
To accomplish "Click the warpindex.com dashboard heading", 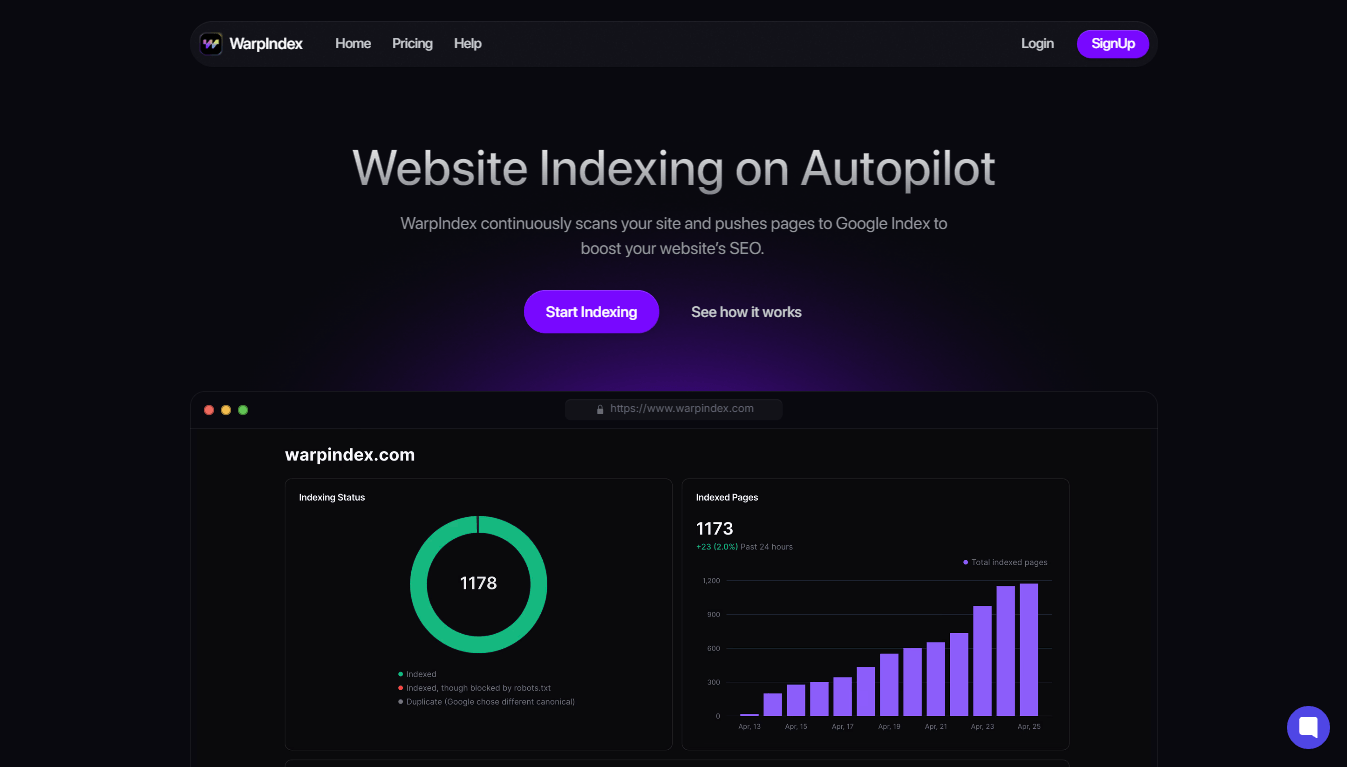I will coord(350,455).
